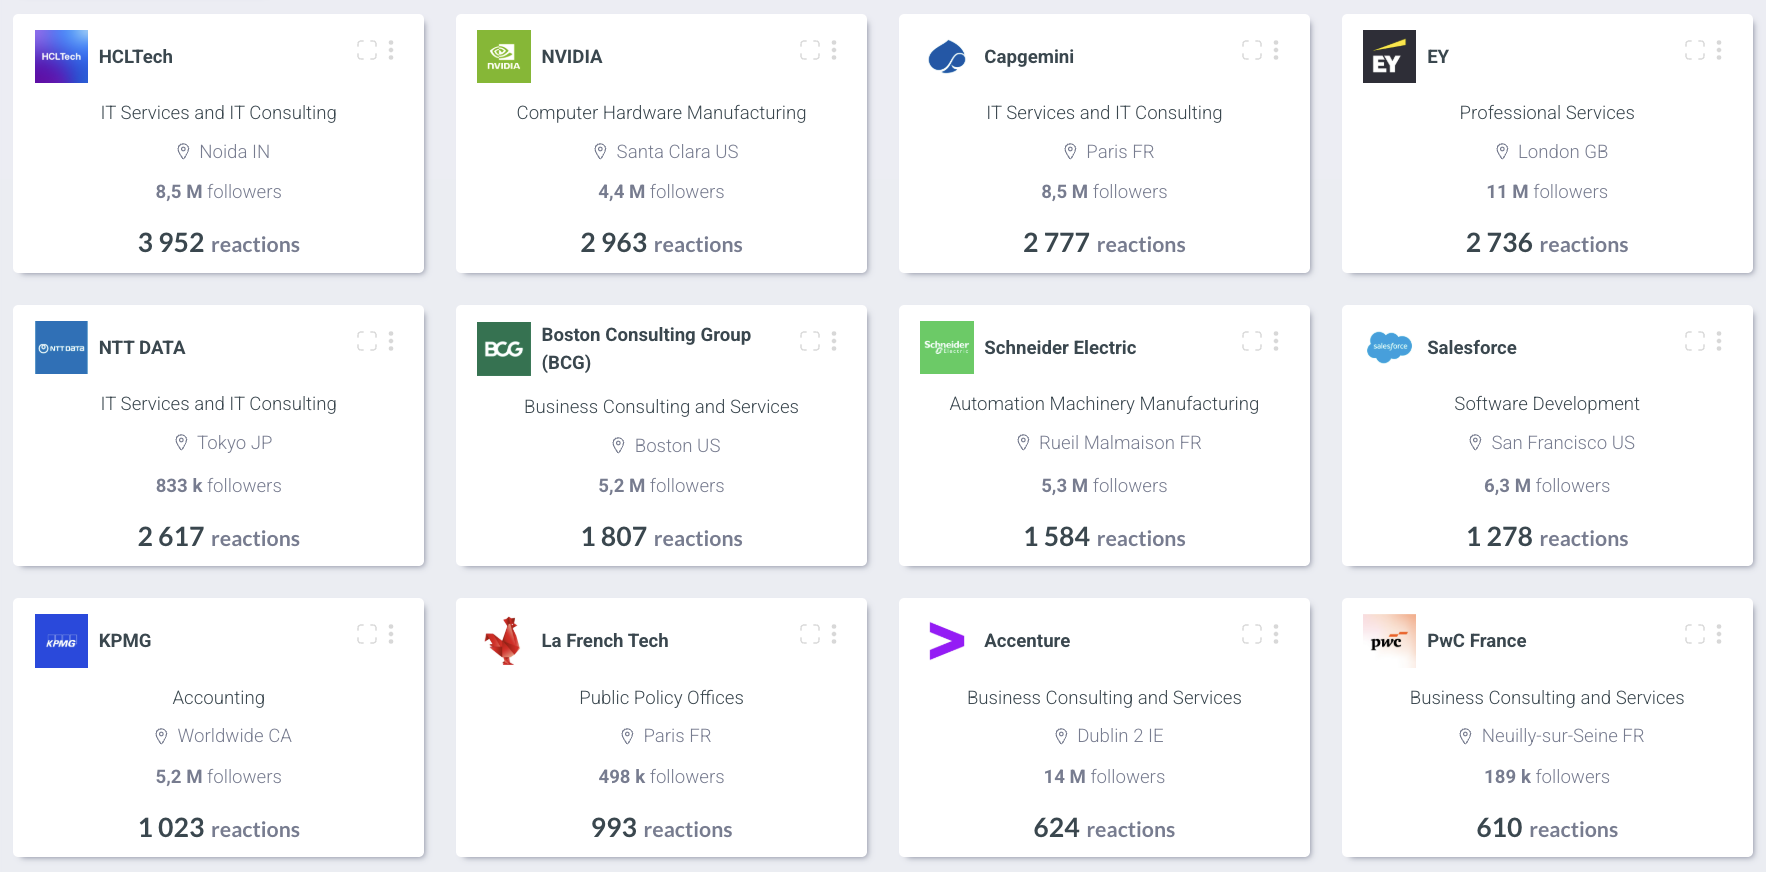
Task: Open the Schneider Electric card three-dot menu
Action: click(x=1276, y=341)
